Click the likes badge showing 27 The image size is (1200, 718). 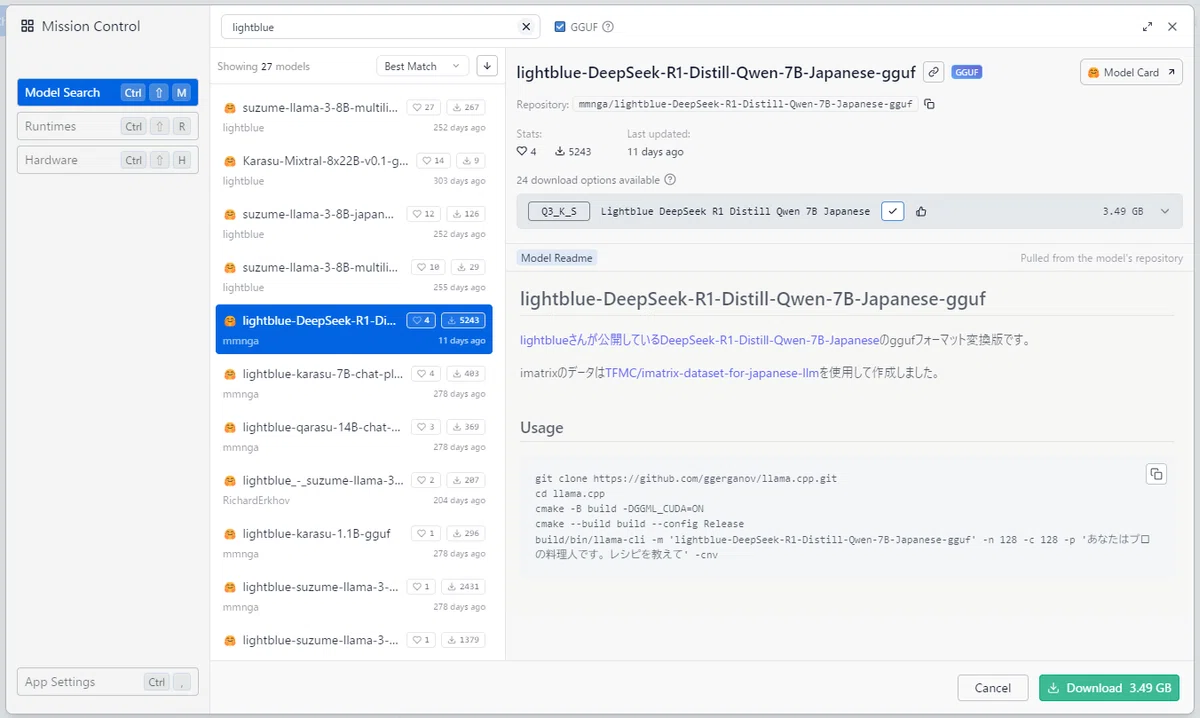pyautogui.click(x=424, y=107)
